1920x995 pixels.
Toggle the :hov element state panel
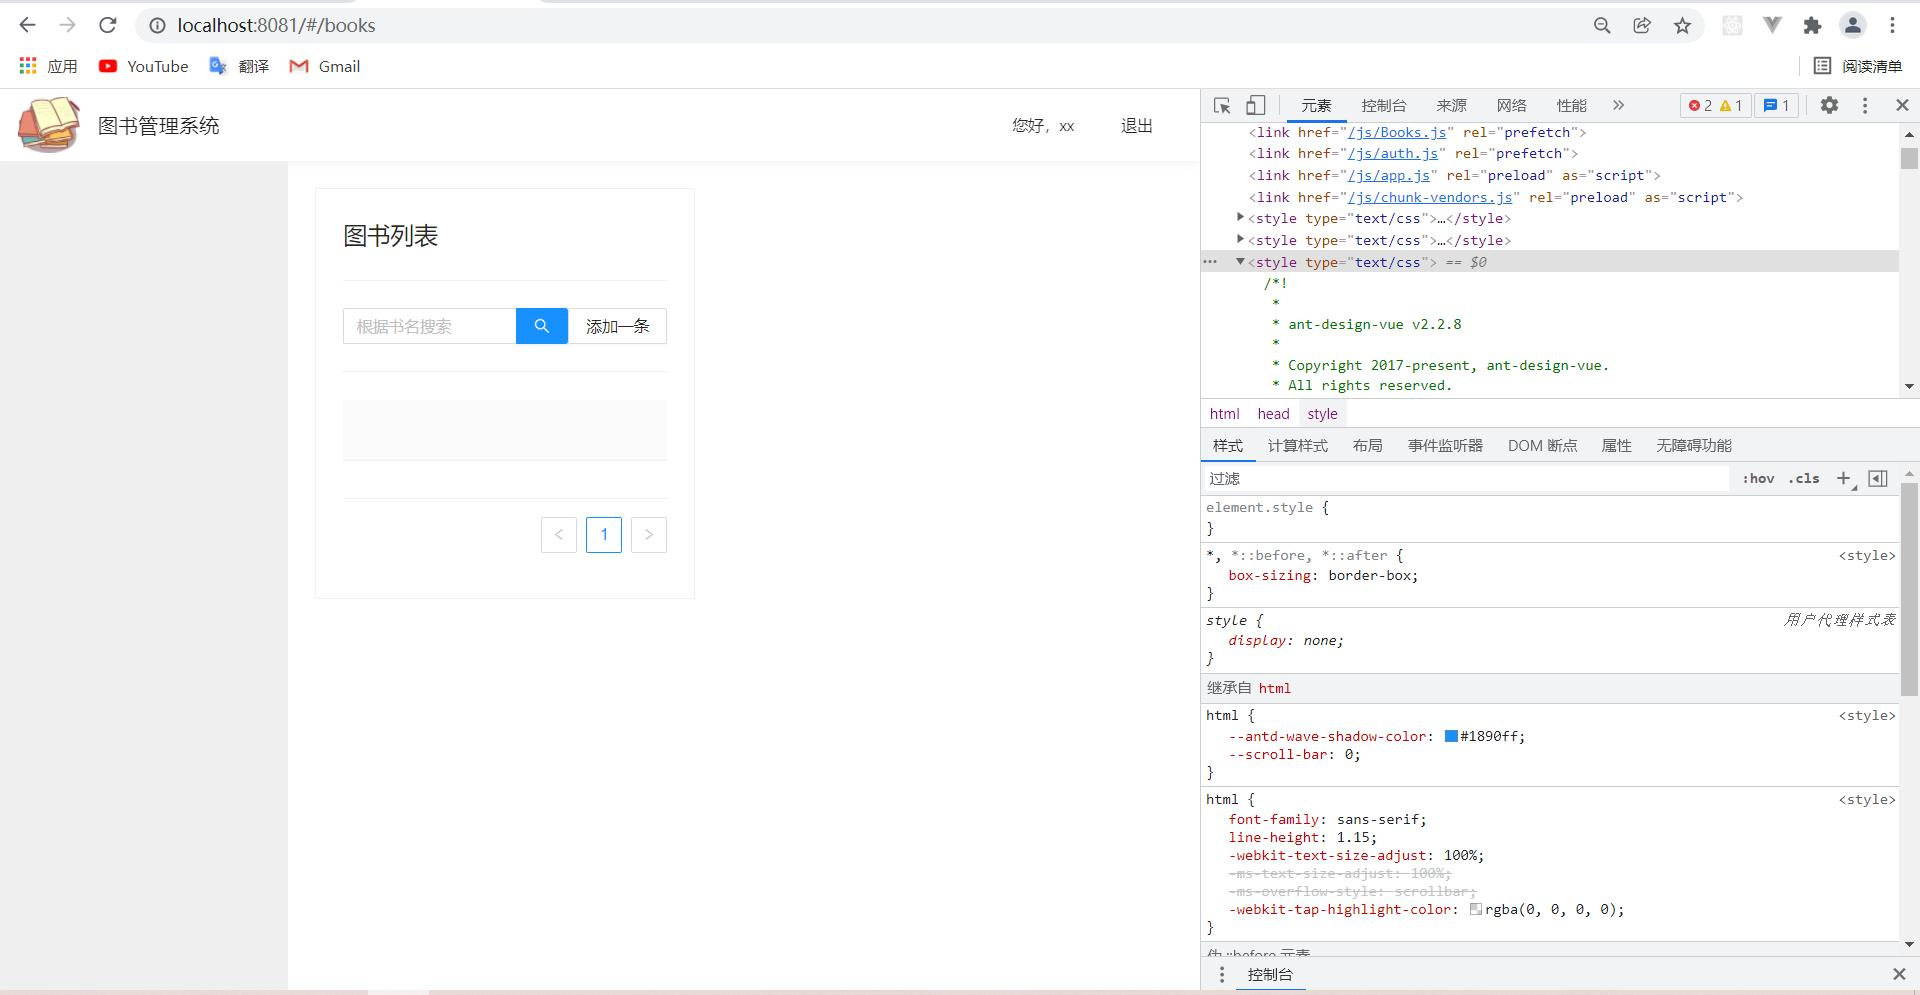pos(1758,479)
